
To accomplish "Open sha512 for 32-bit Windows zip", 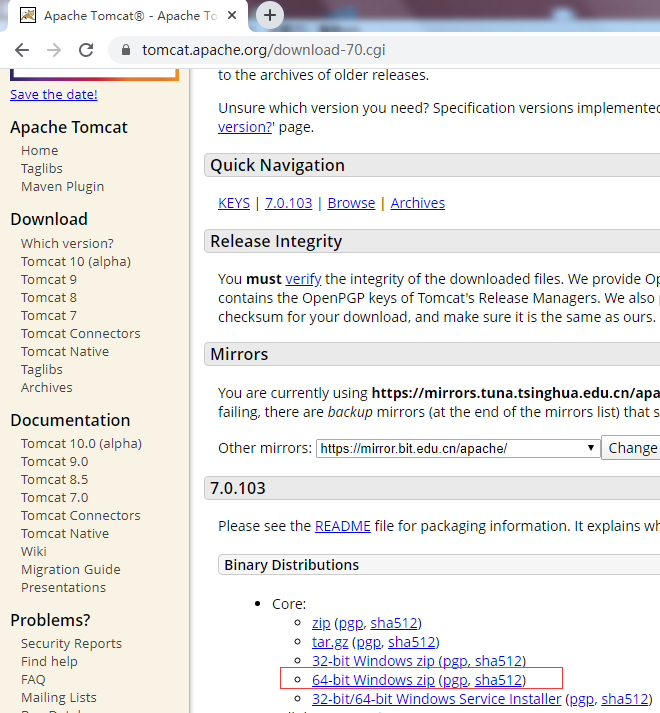I will click(499, 661).
